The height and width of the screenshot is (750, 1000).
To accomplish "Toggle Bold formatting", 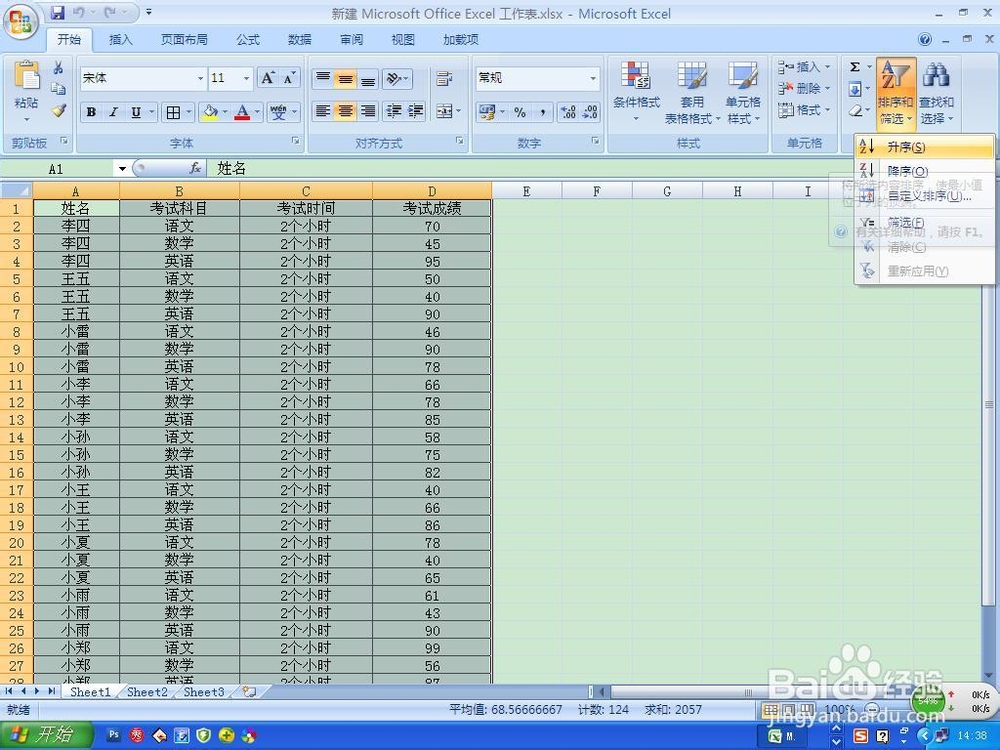I will click(91, 113).
